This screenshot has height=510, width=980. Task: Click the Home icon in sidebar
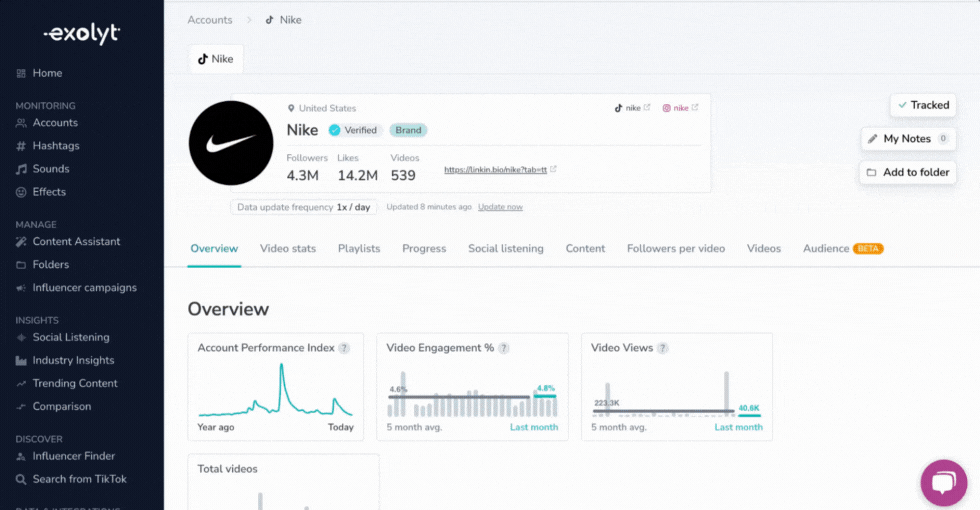[x=21, y=73]
